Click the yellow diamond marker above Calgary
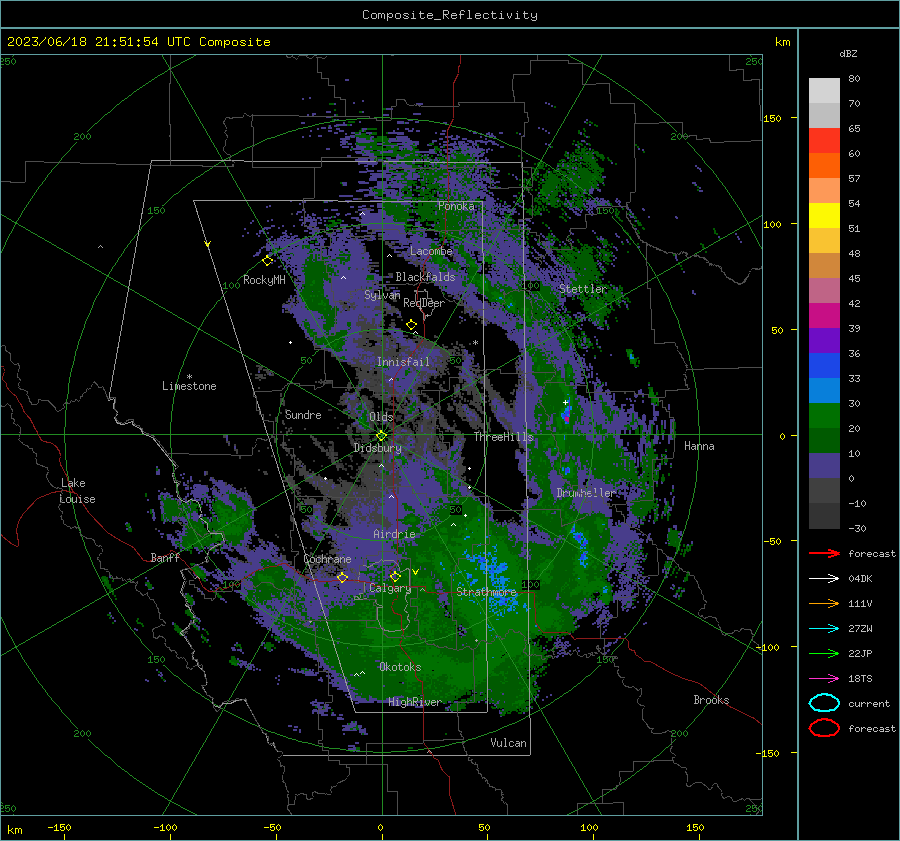The height and width of the screenshot is (841, 900). click(395, 576)
